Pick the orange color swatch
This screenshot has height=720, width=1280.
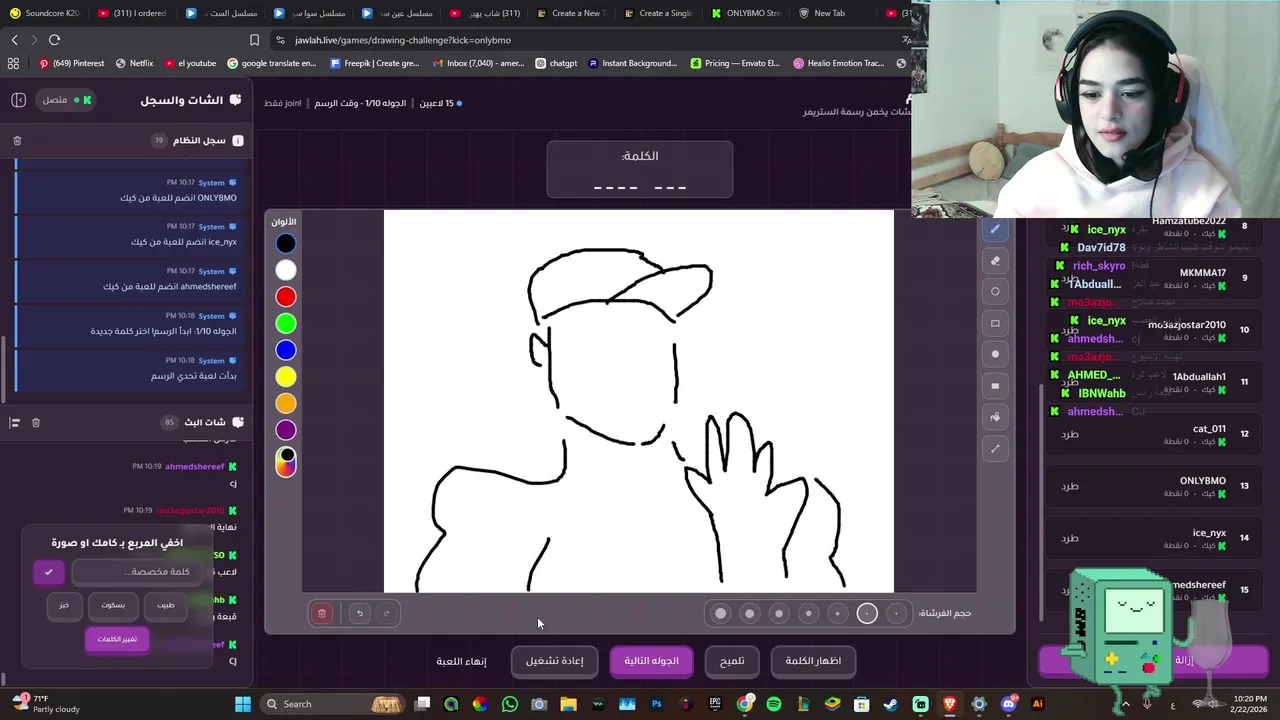point(286,403)
